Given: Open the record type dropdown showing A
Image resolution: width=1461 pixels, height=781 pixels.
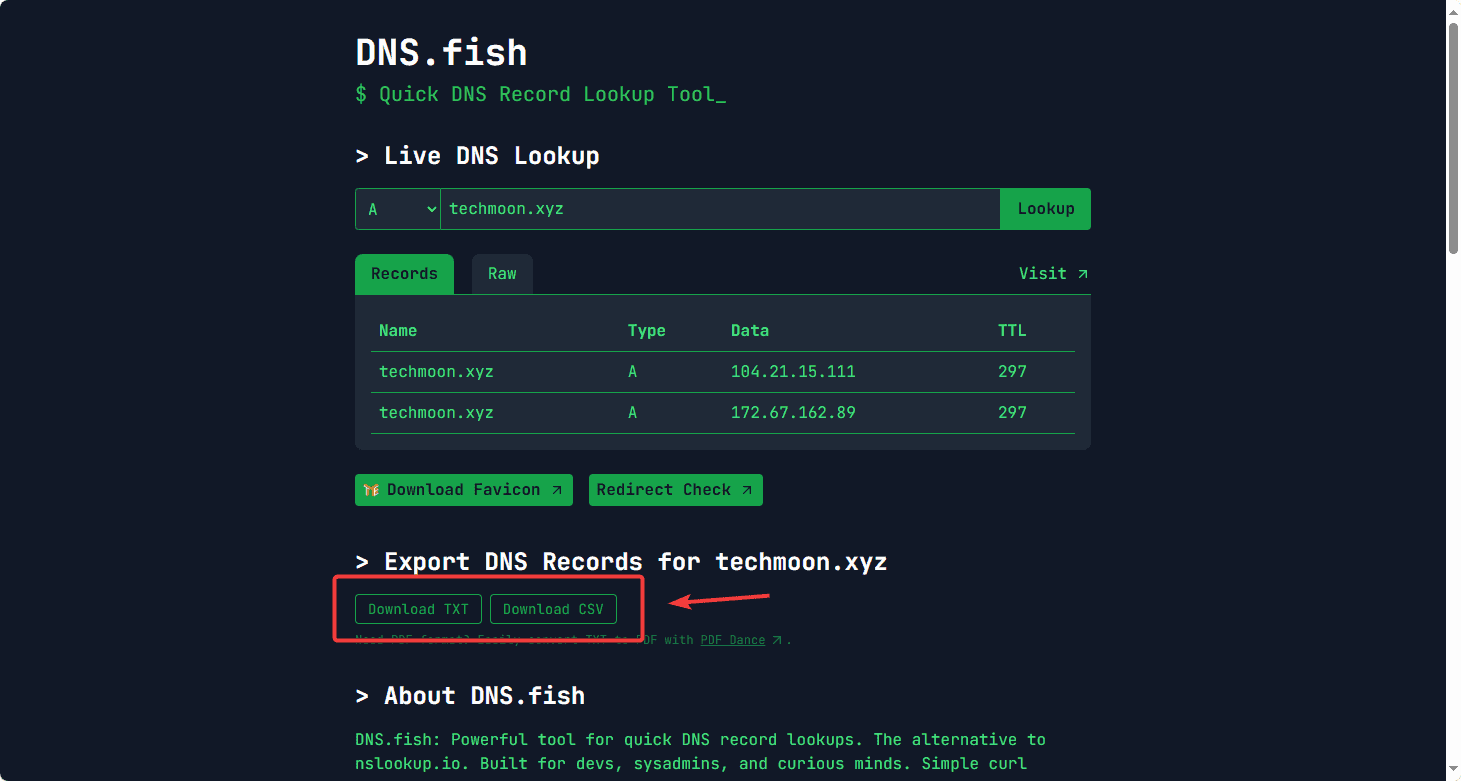Looking at the screenshot, I should (x=398, y=209).
